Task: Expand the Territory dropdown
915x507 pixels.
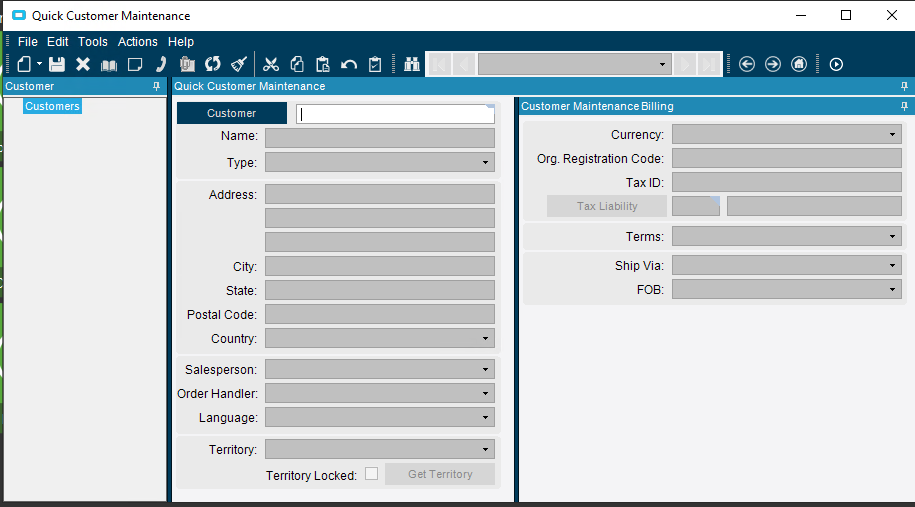Action: pos(485,449)
